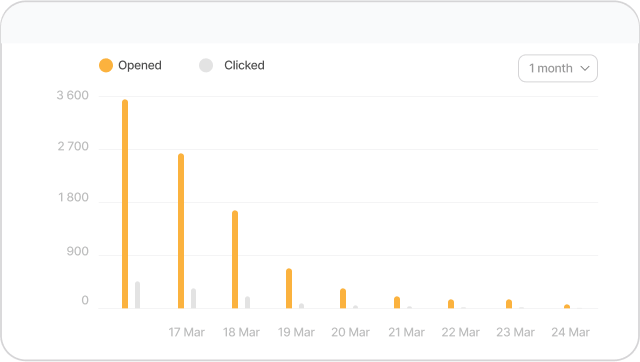Click the chevron arrow in period selector

pyautogui.click(x=585, y=68)
